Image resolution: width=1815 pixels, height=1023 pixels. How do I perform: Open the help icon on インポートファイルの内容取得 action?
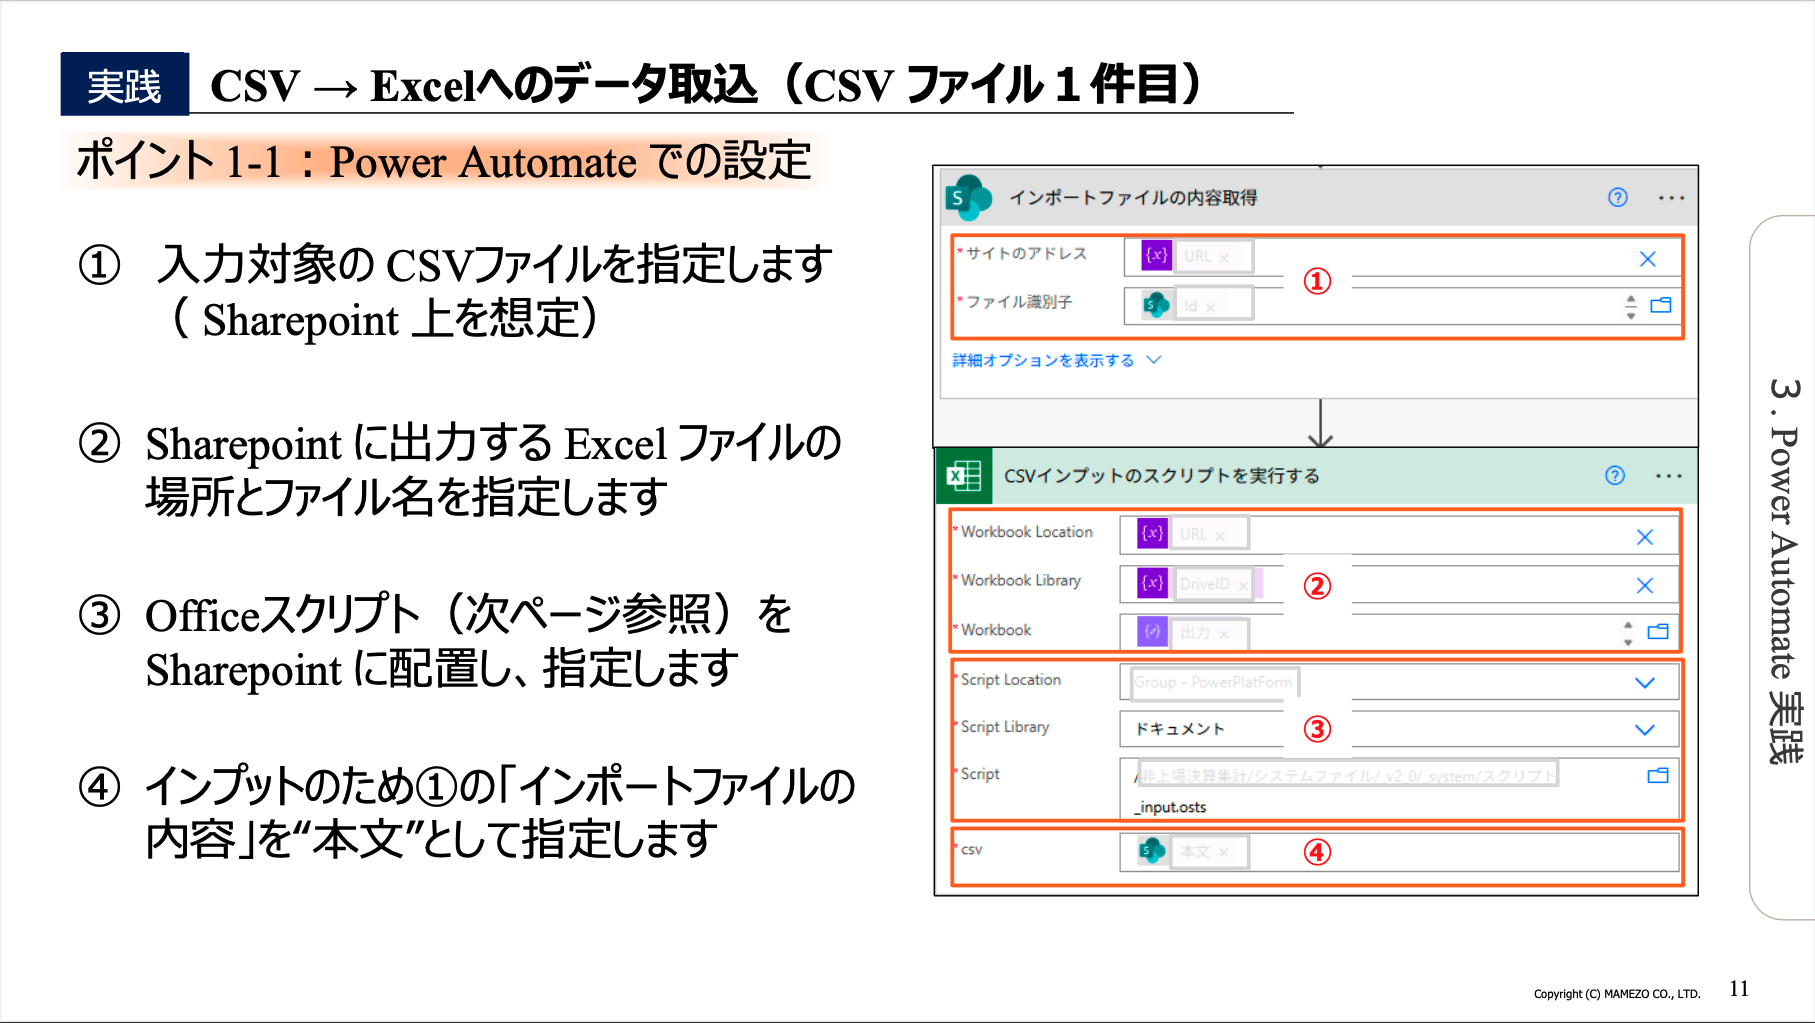(x=1617, y=197)
